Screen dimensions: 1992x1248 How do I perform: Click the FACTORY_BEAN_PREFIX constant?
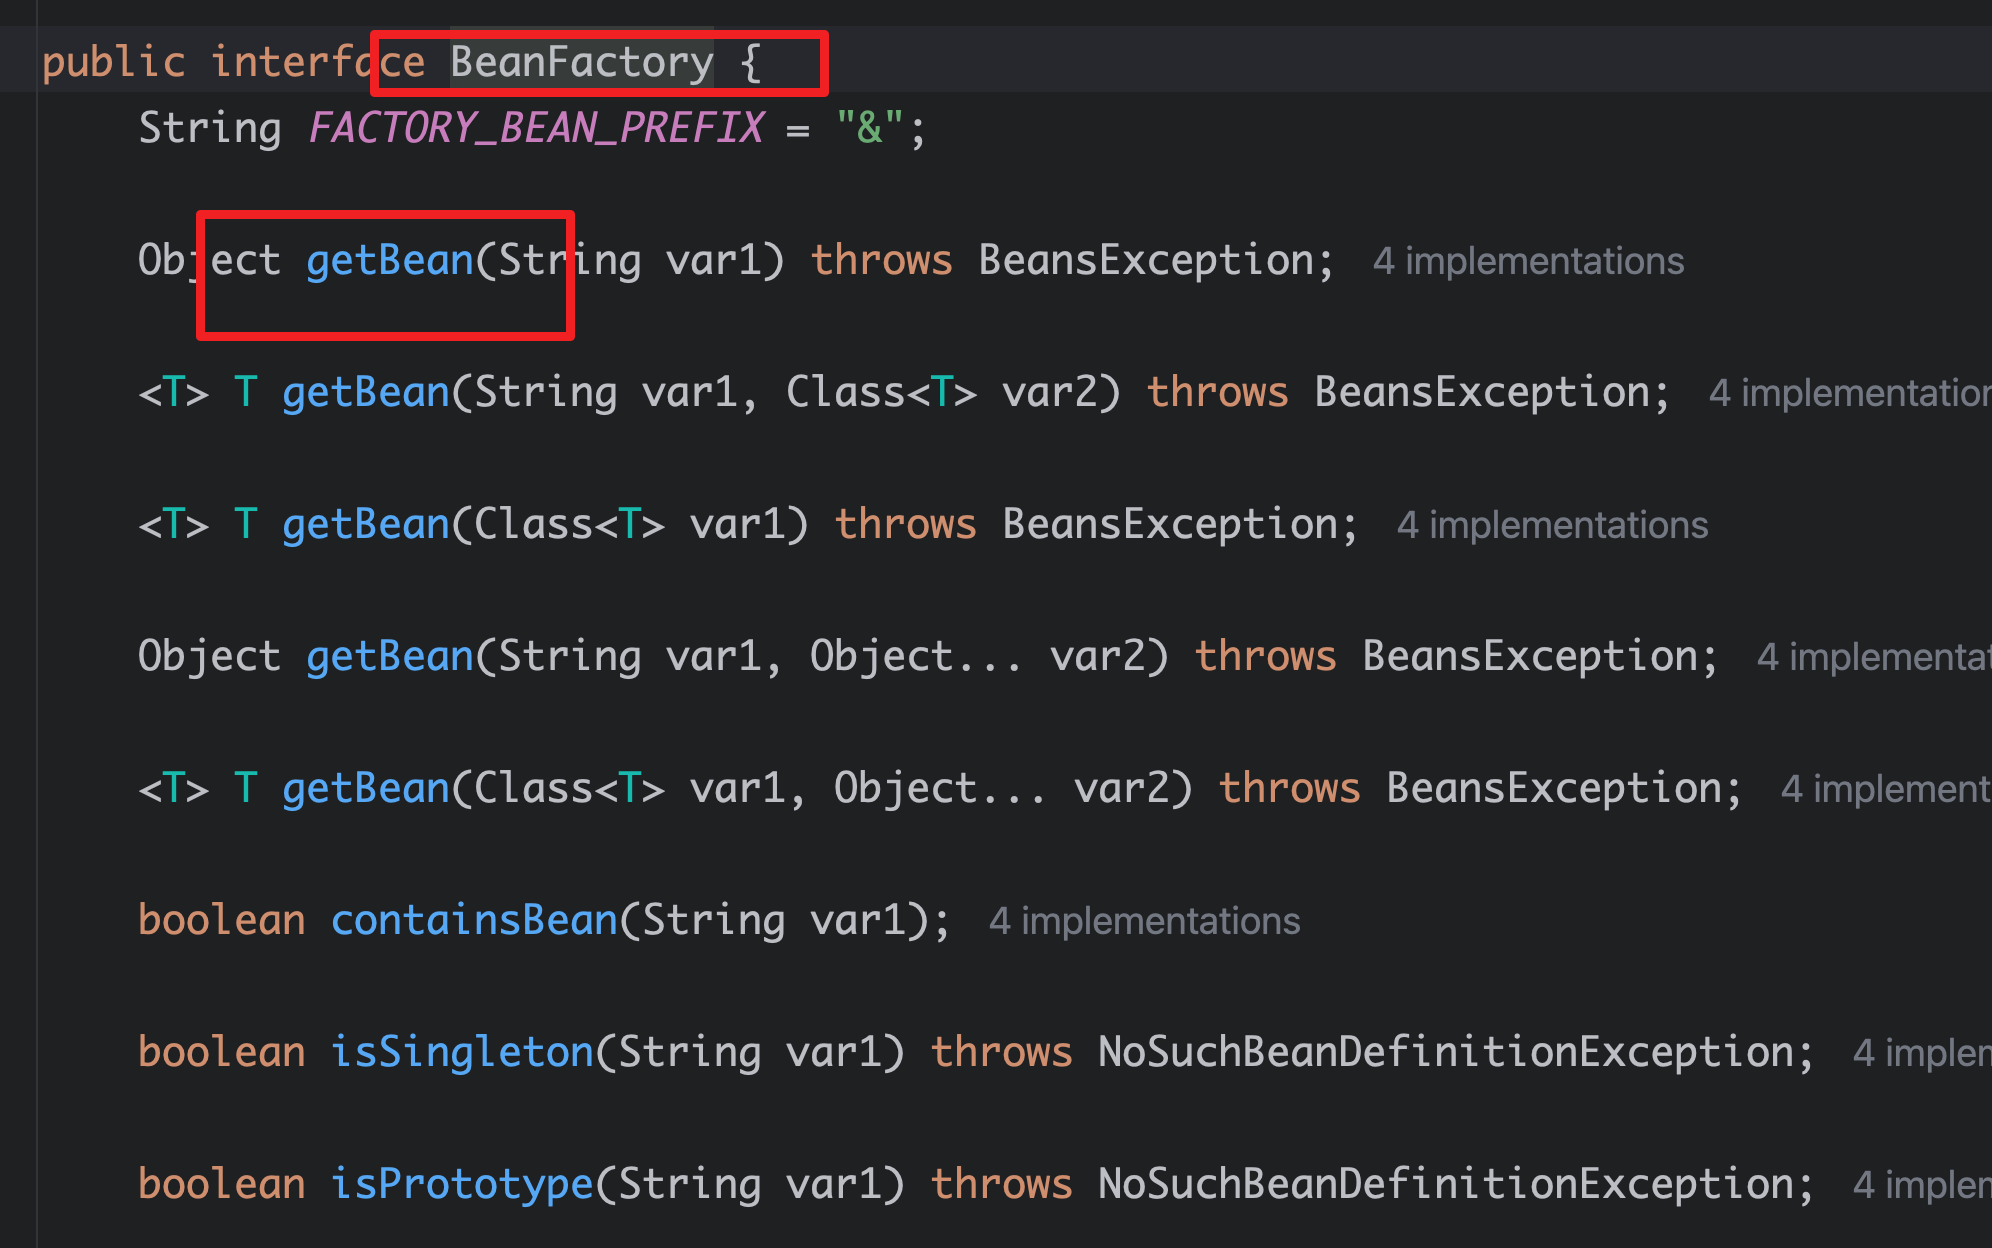pos(536,128)
